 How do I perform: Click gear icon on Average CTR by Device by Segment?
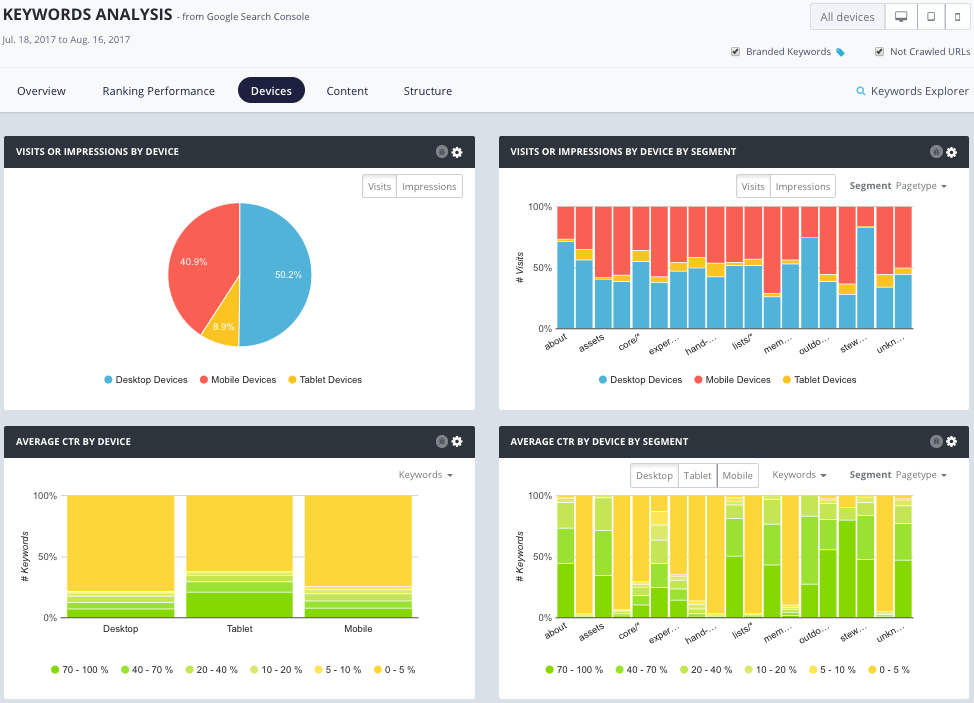(x=951, y=441)
